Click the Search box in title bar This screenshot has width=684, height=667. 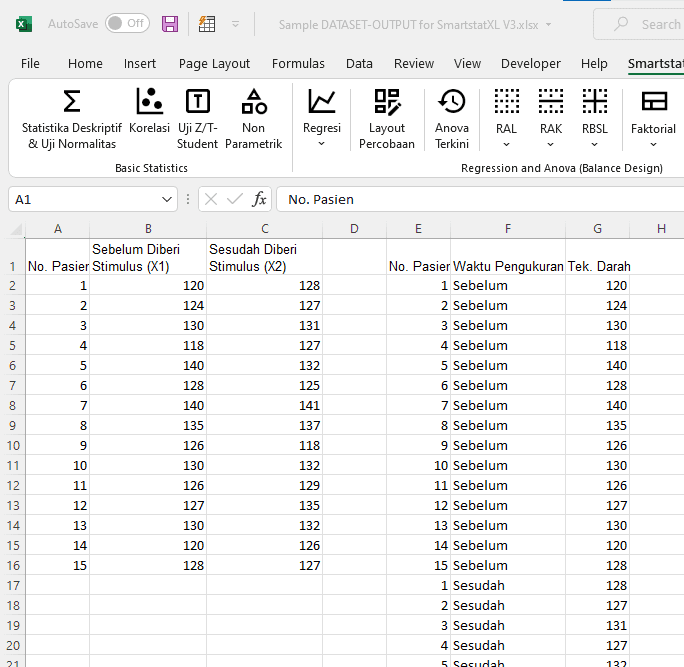(645, 24)
